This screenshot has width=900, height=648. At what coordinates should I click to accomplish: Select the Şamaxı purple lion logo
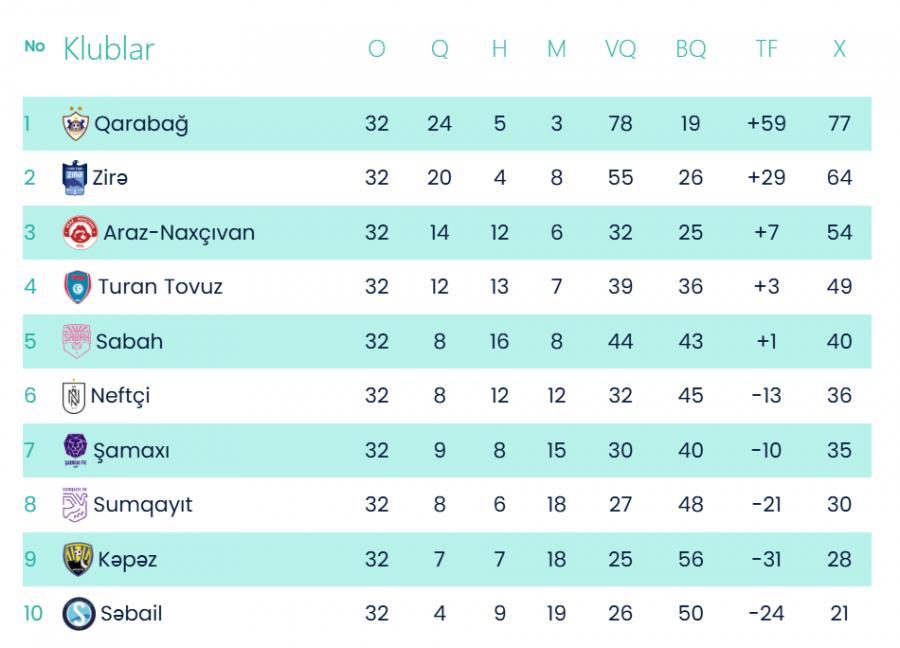coord(75,450)
